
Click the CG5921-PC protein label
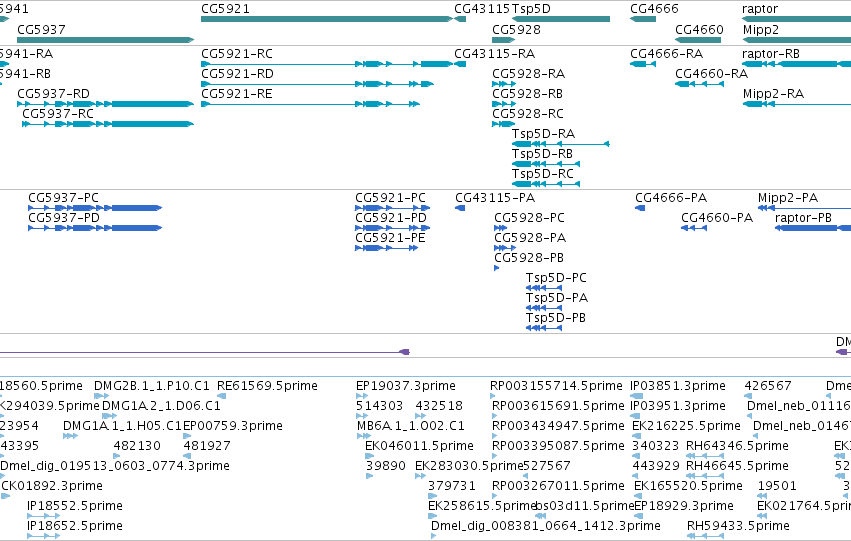[x=391, y=198]
